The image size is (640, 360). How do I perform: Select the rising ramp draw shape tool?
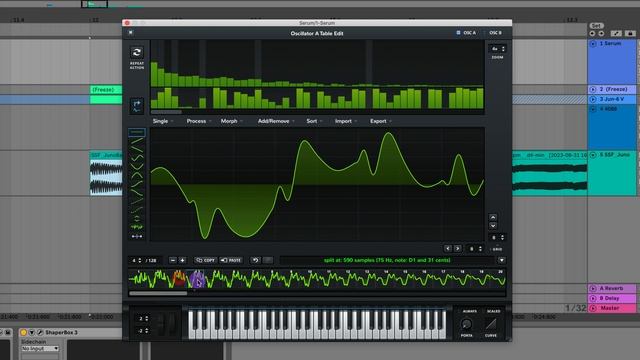point(137,142)
